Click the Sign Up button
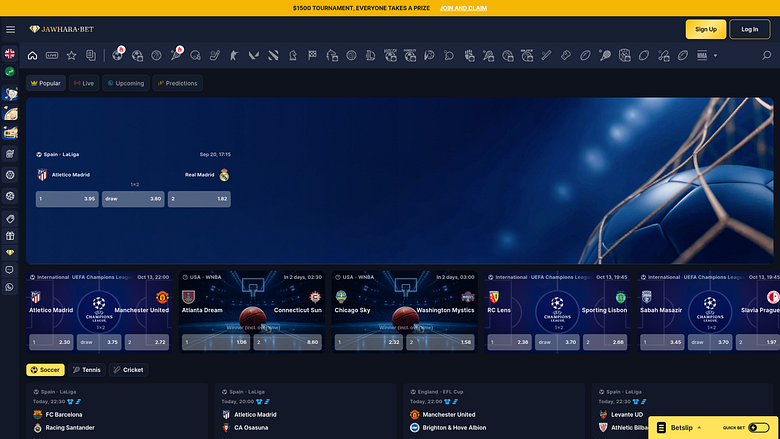 point(705,29)
